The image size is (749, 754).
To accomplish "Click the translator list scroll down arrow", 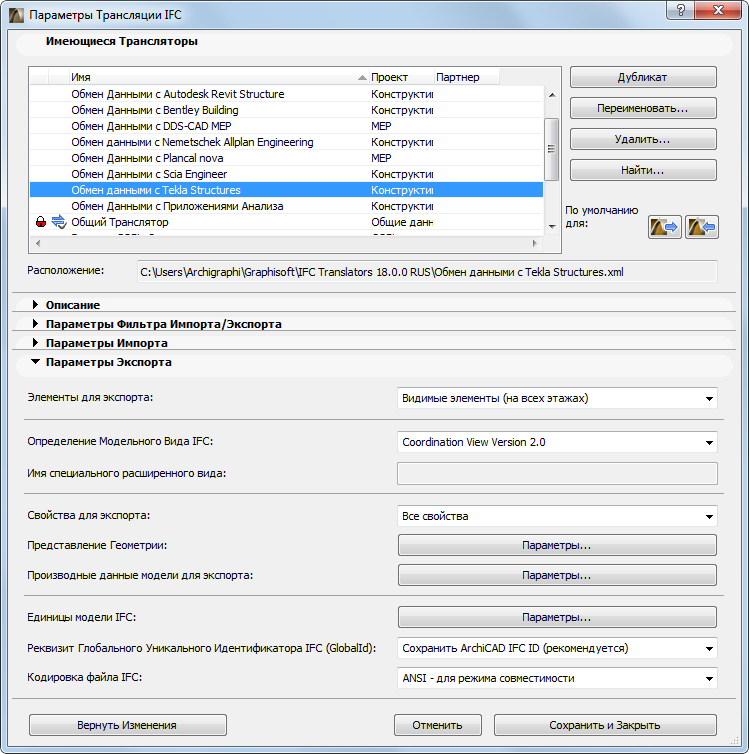I will click(x=552, y=226).
